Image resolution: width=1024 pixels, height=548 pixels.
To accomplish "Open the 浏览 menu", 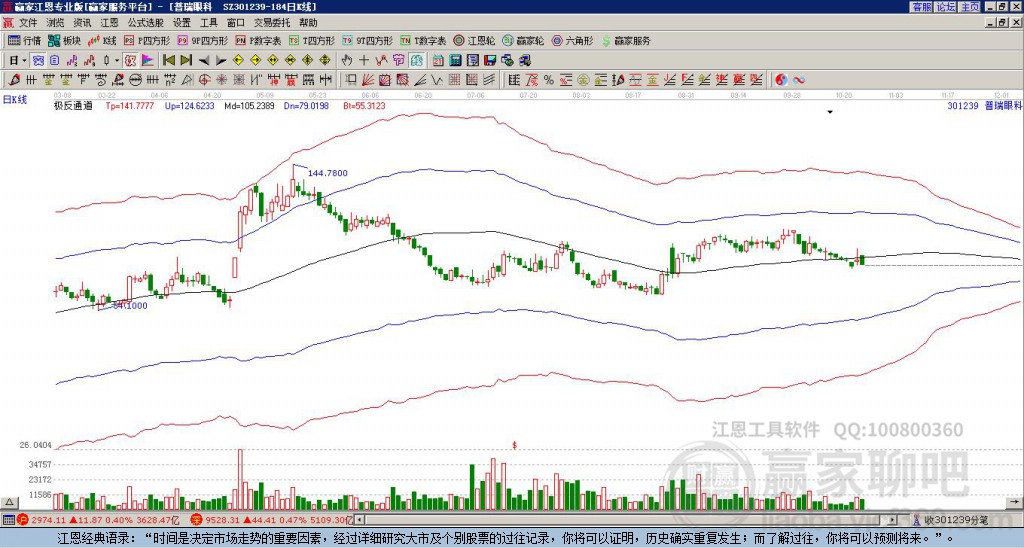I will 55,23.
